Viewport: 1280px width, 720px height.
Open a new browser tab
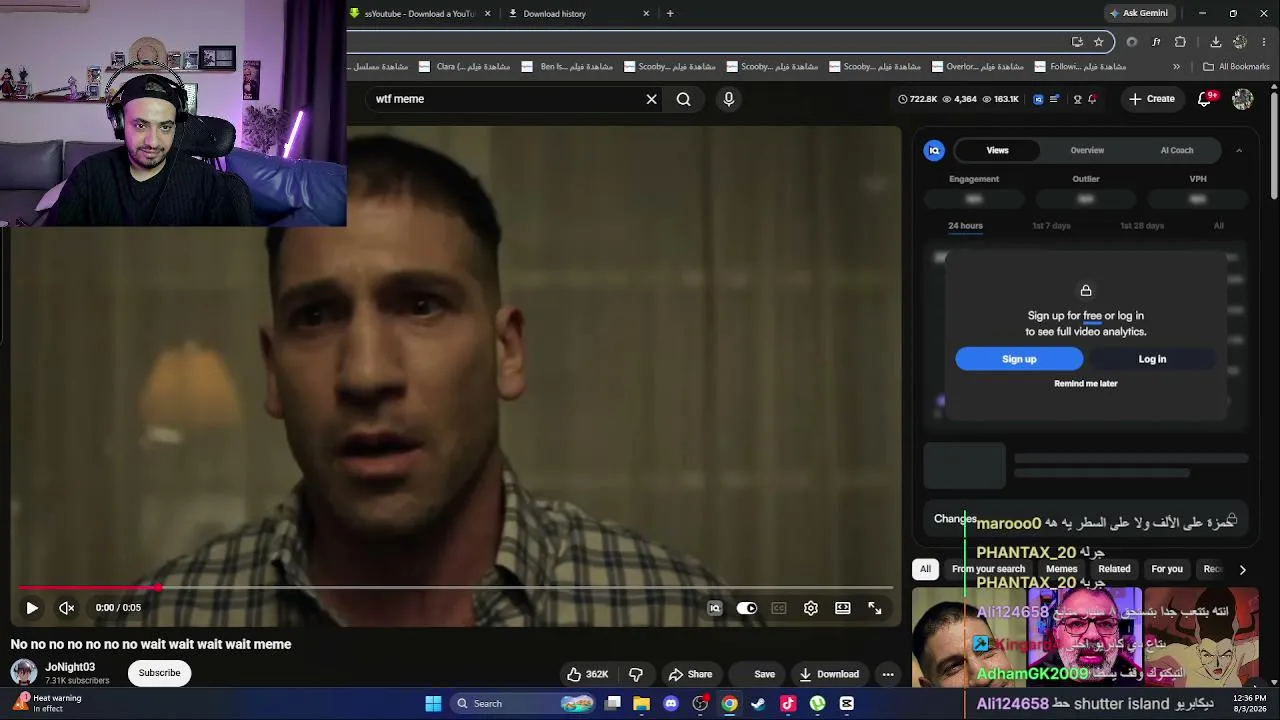[670, 14]
